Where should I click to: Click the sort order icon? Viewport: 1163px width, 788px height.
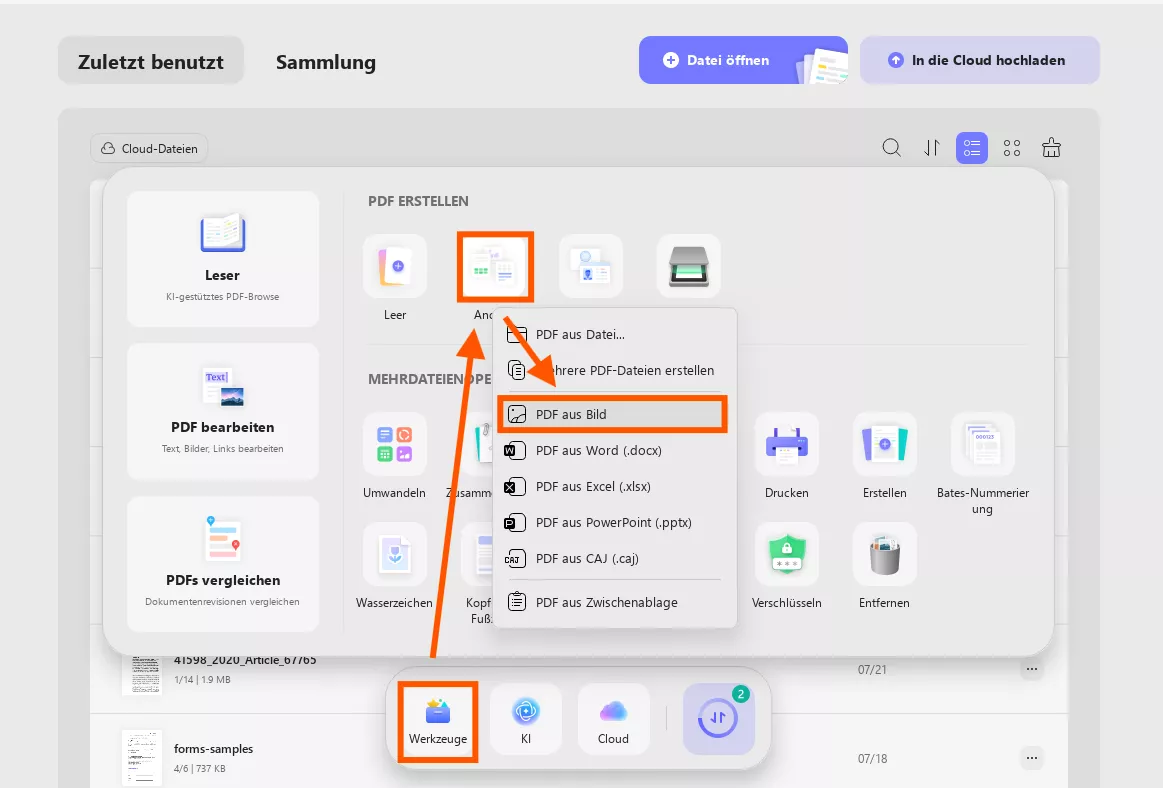pyautogui.click(x=932, y=148)
